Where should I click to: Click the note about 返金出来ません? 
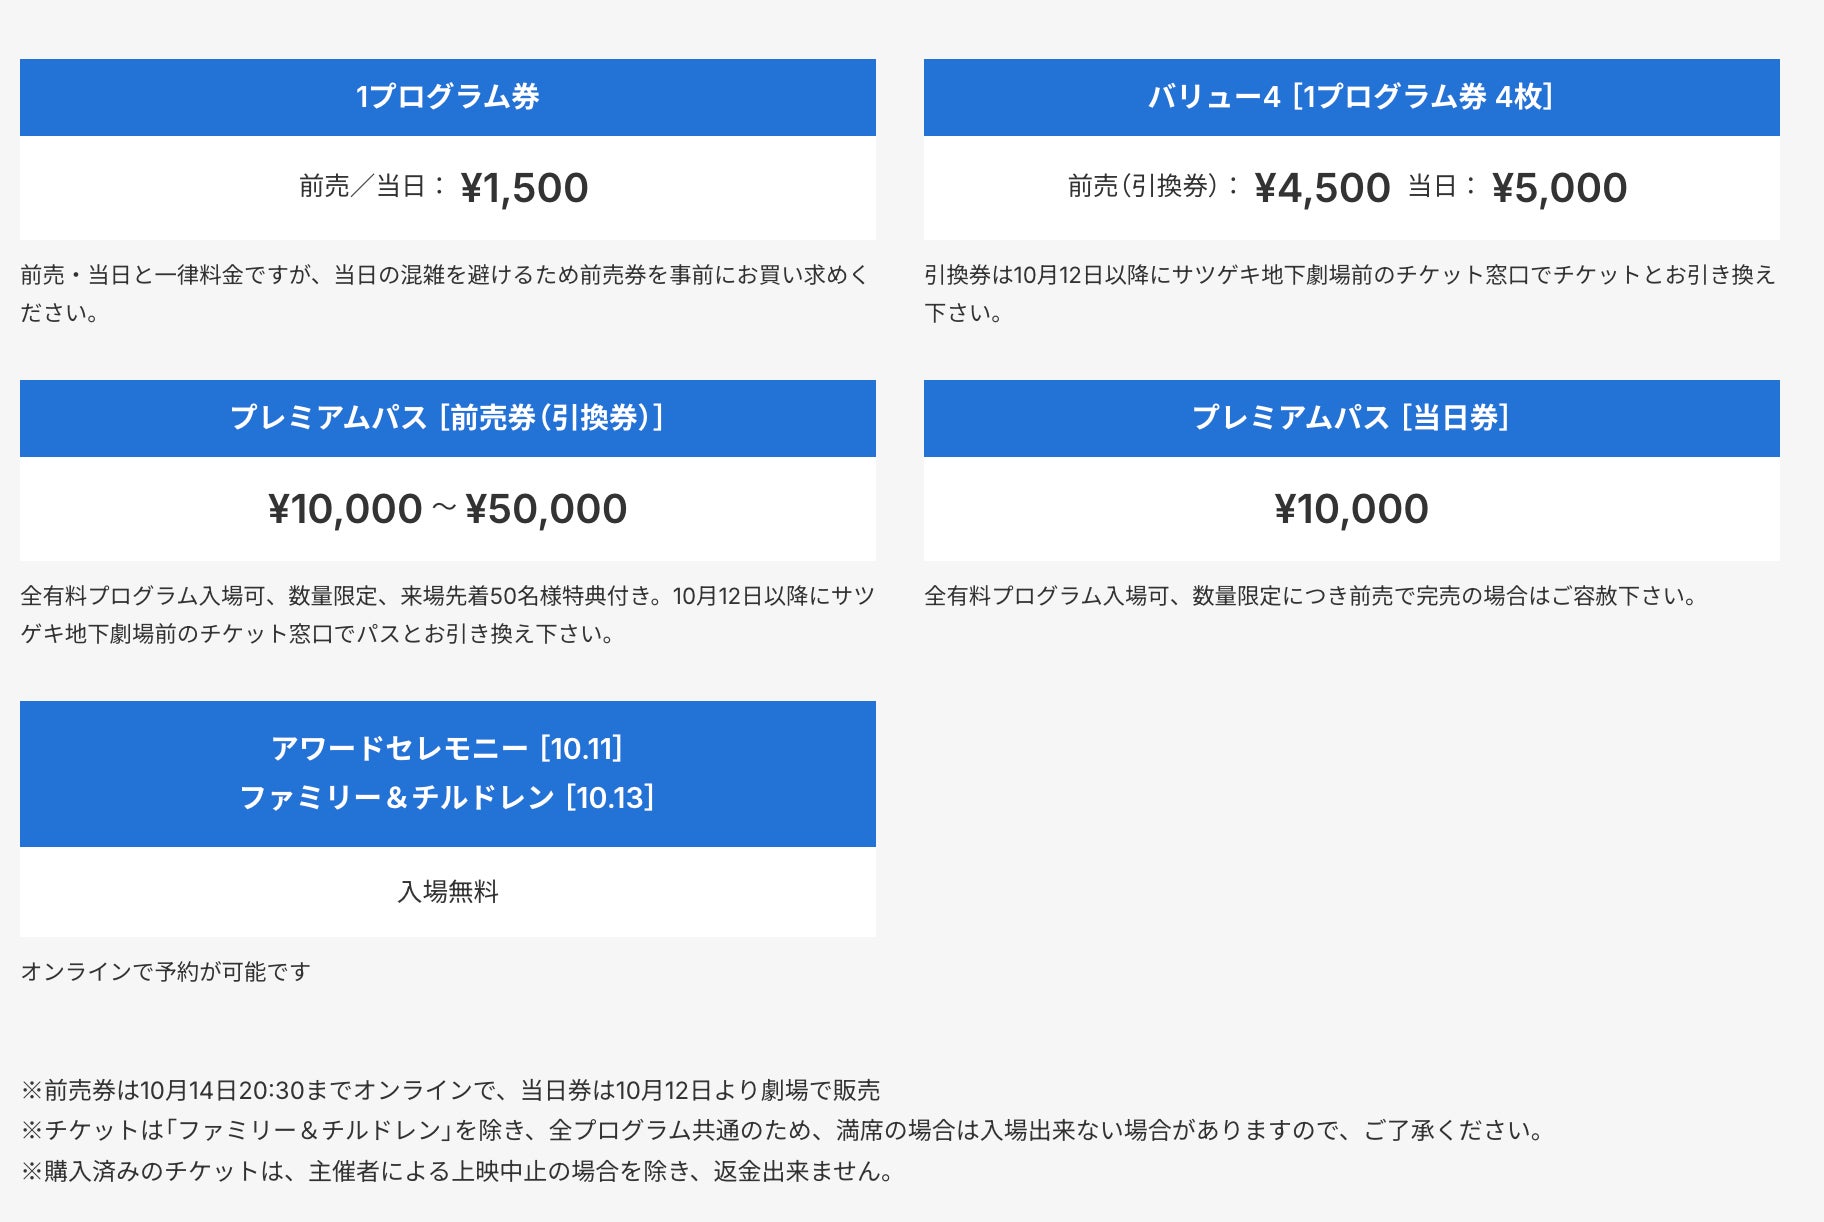457,1171
